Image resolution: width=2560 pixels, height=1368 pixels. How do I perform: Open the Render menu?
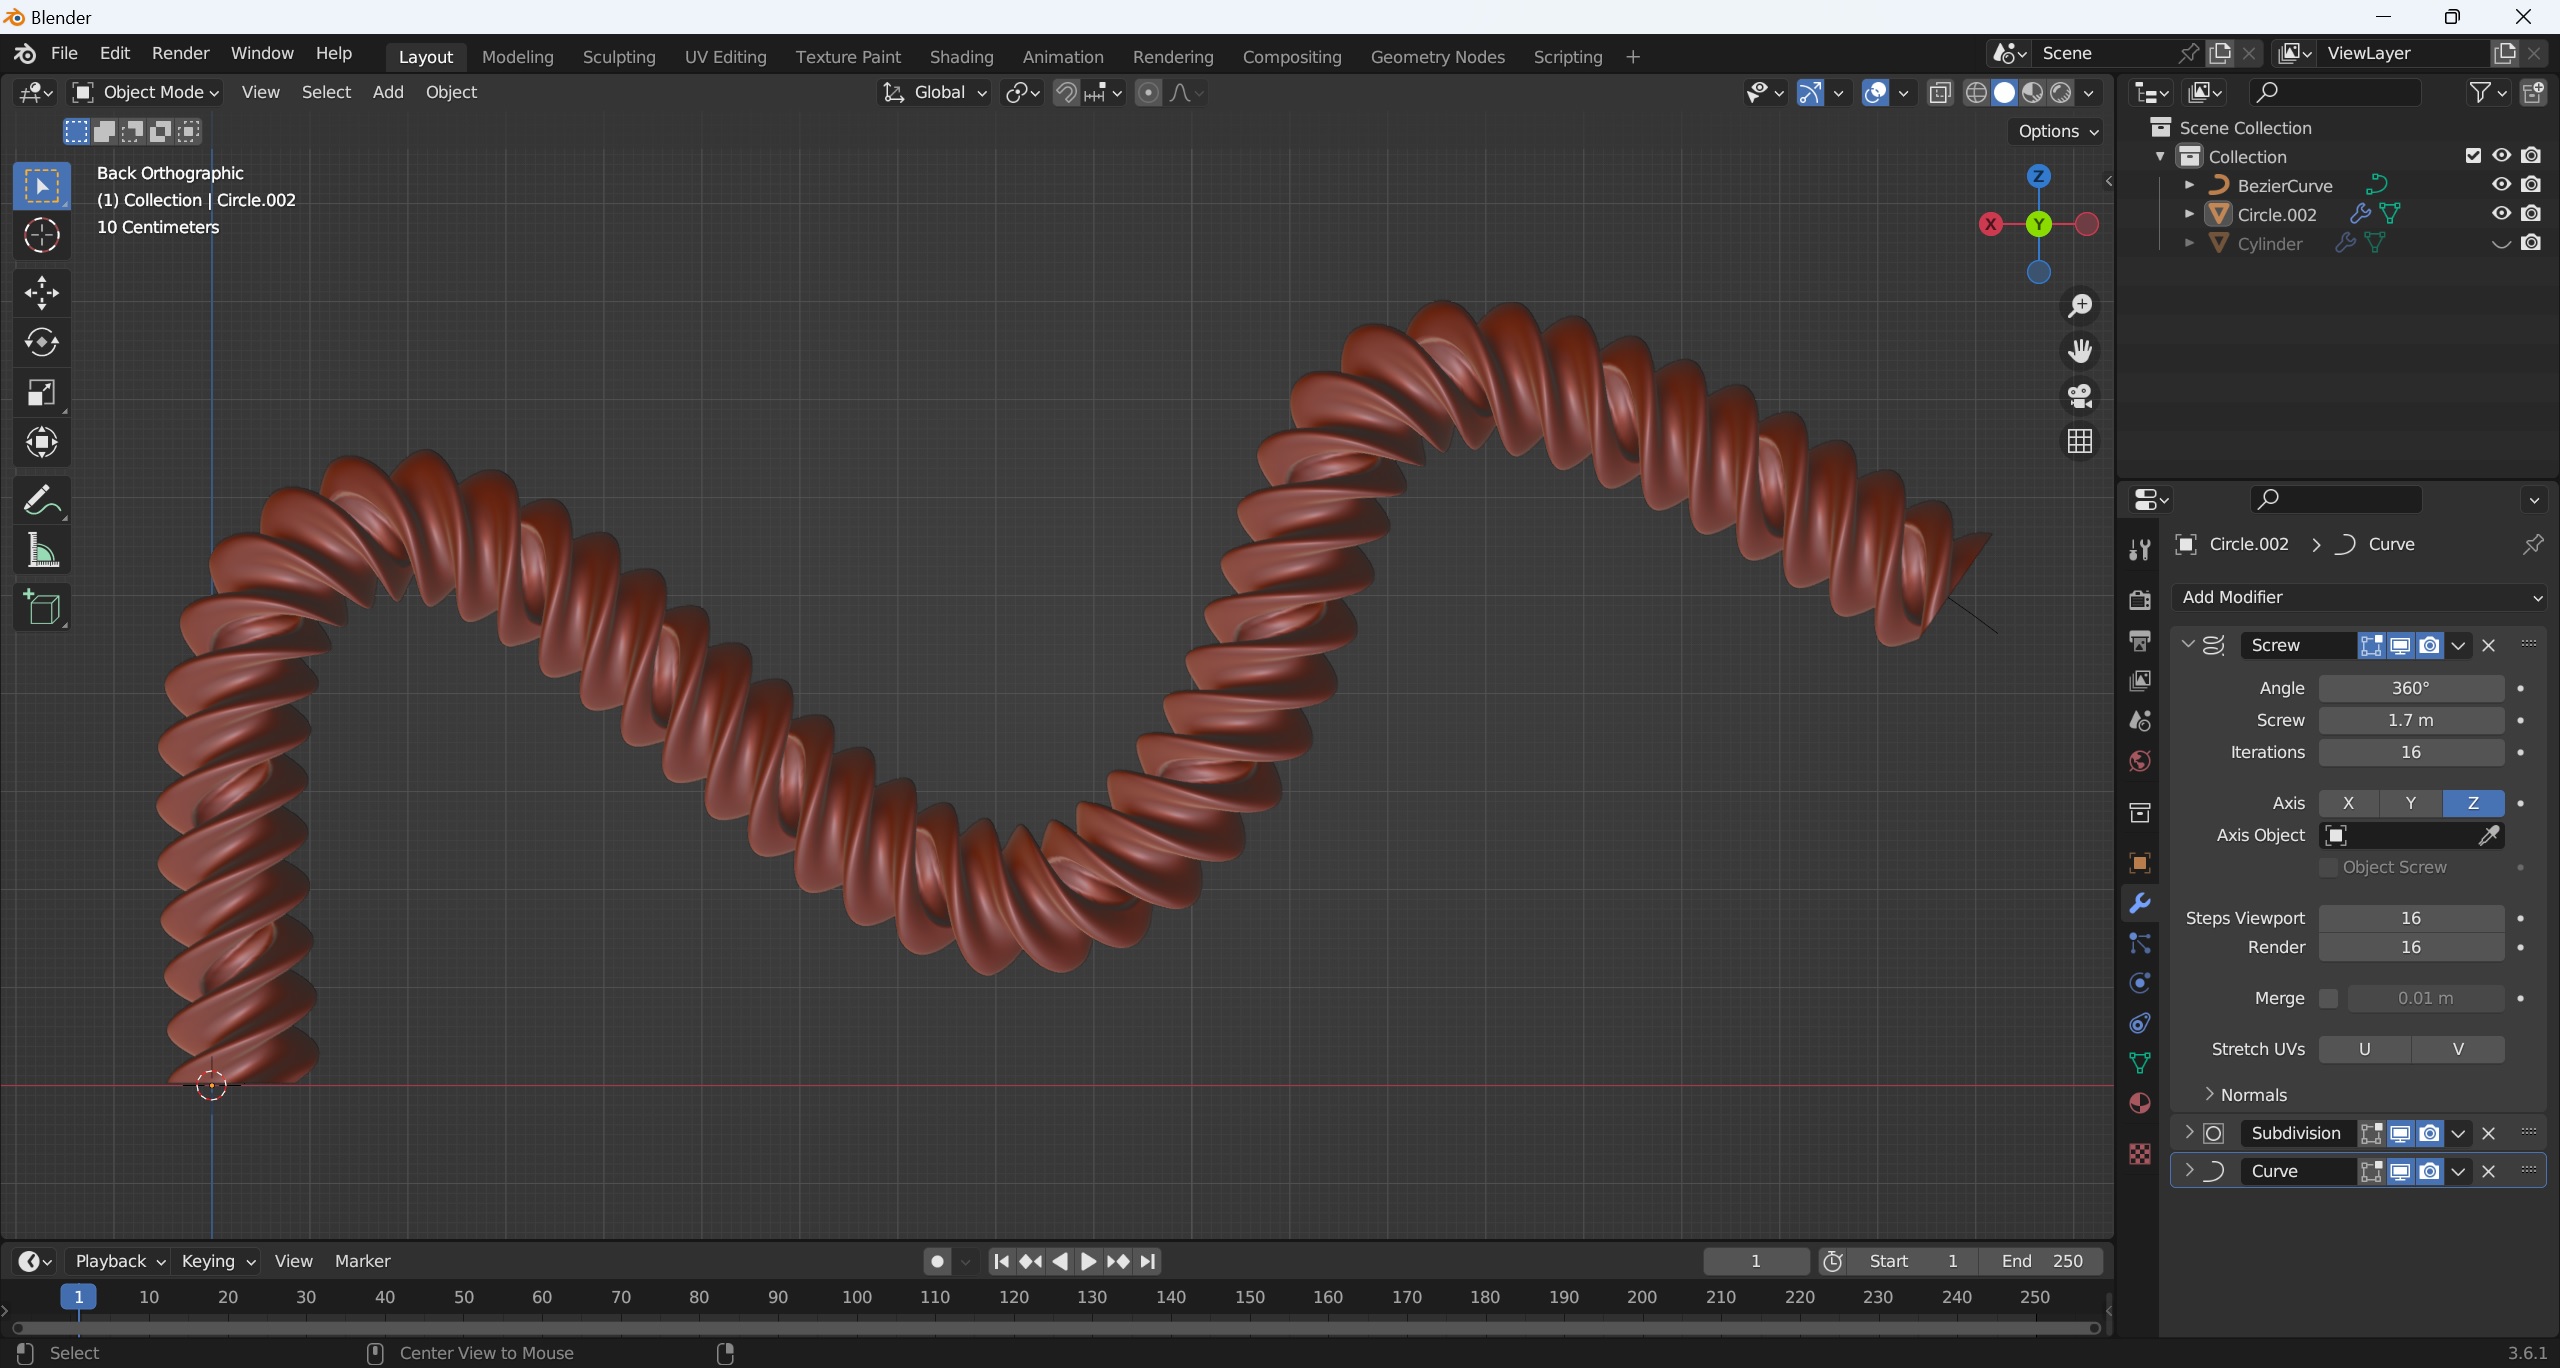[x=180, y=54]
